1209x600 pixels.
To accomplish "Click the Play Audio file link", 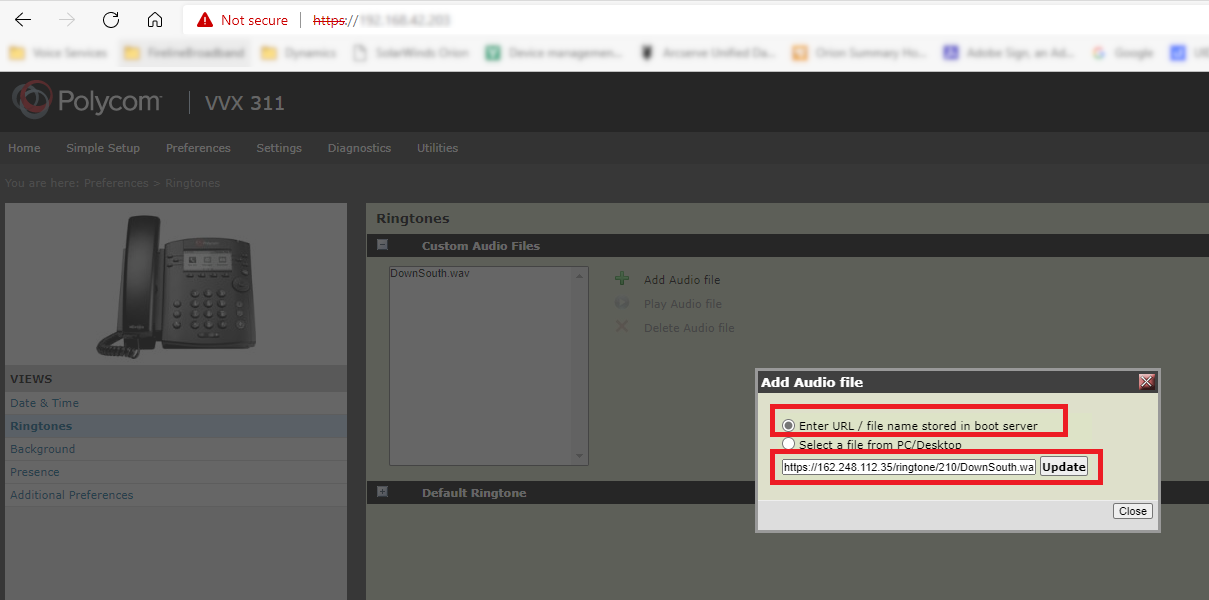I will (x=683, y=304).
